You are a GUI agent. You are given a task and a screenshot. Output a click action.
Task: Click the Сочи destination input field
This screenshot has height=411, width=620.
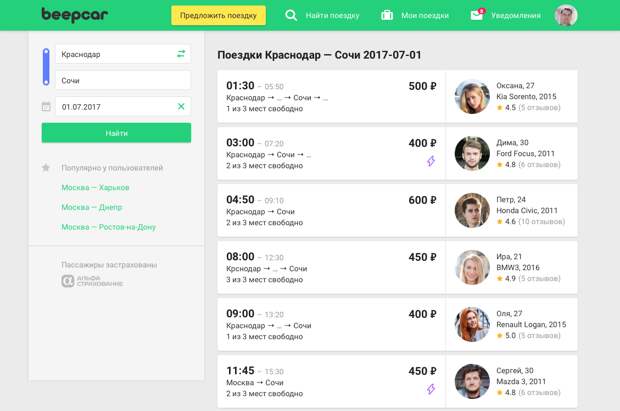[x=123, y=80]
